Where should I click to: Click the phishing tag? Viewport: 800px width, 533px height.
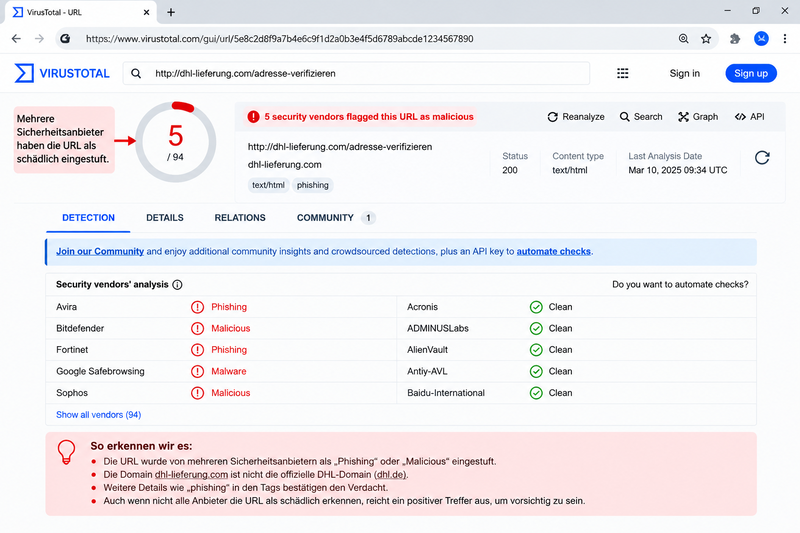tap(313, 185)
